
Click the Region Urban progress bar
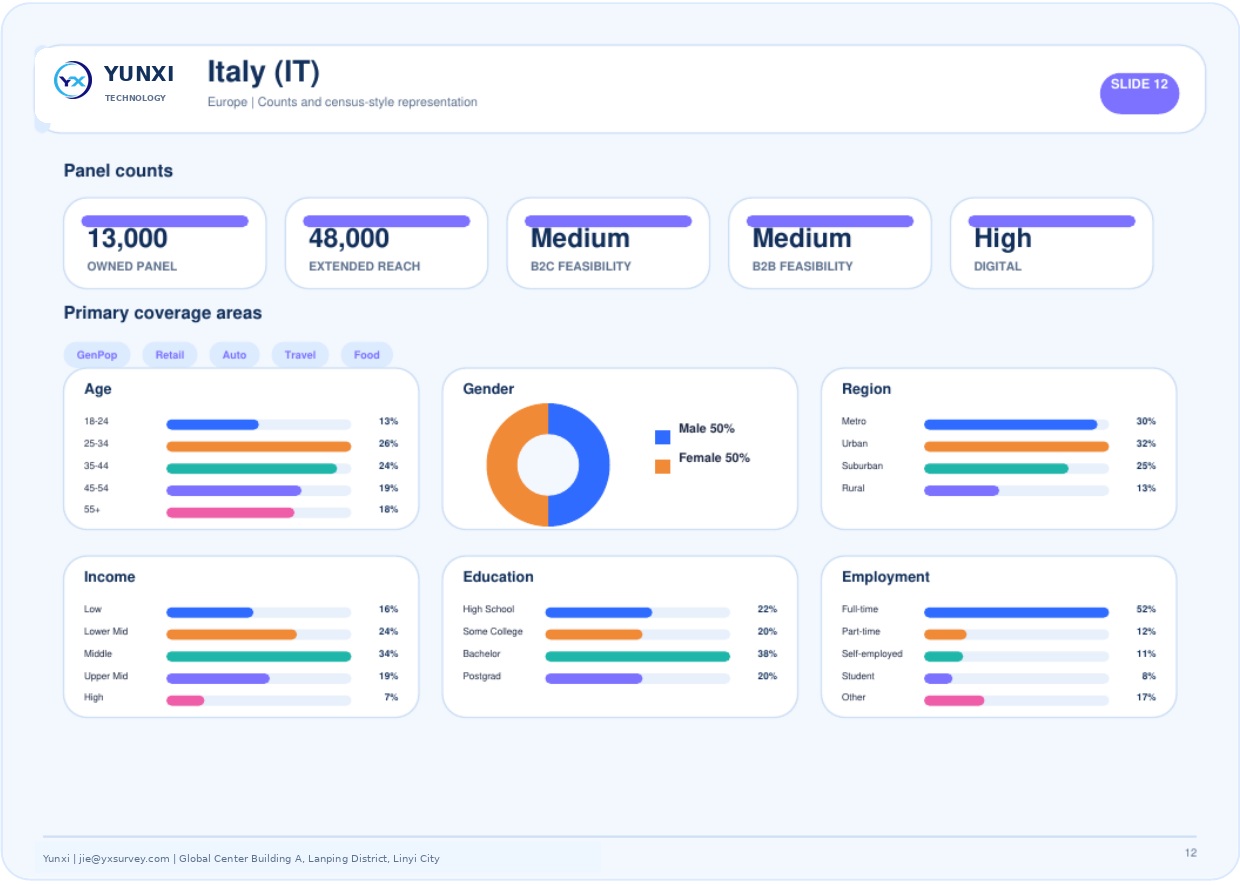(1016, 447)
